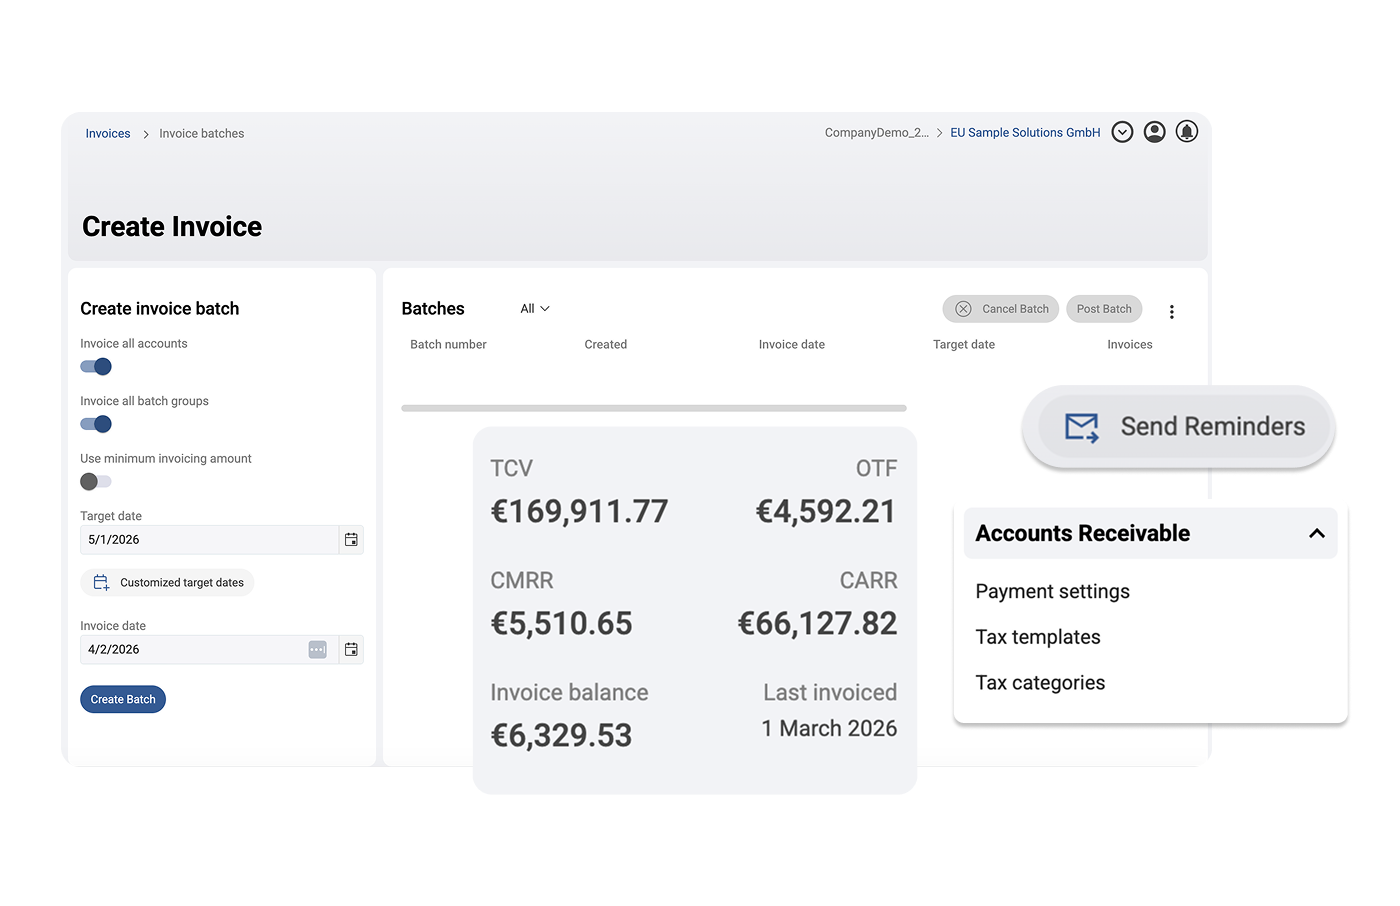Collapse the Accounts Receivable section

[1316, 534]
